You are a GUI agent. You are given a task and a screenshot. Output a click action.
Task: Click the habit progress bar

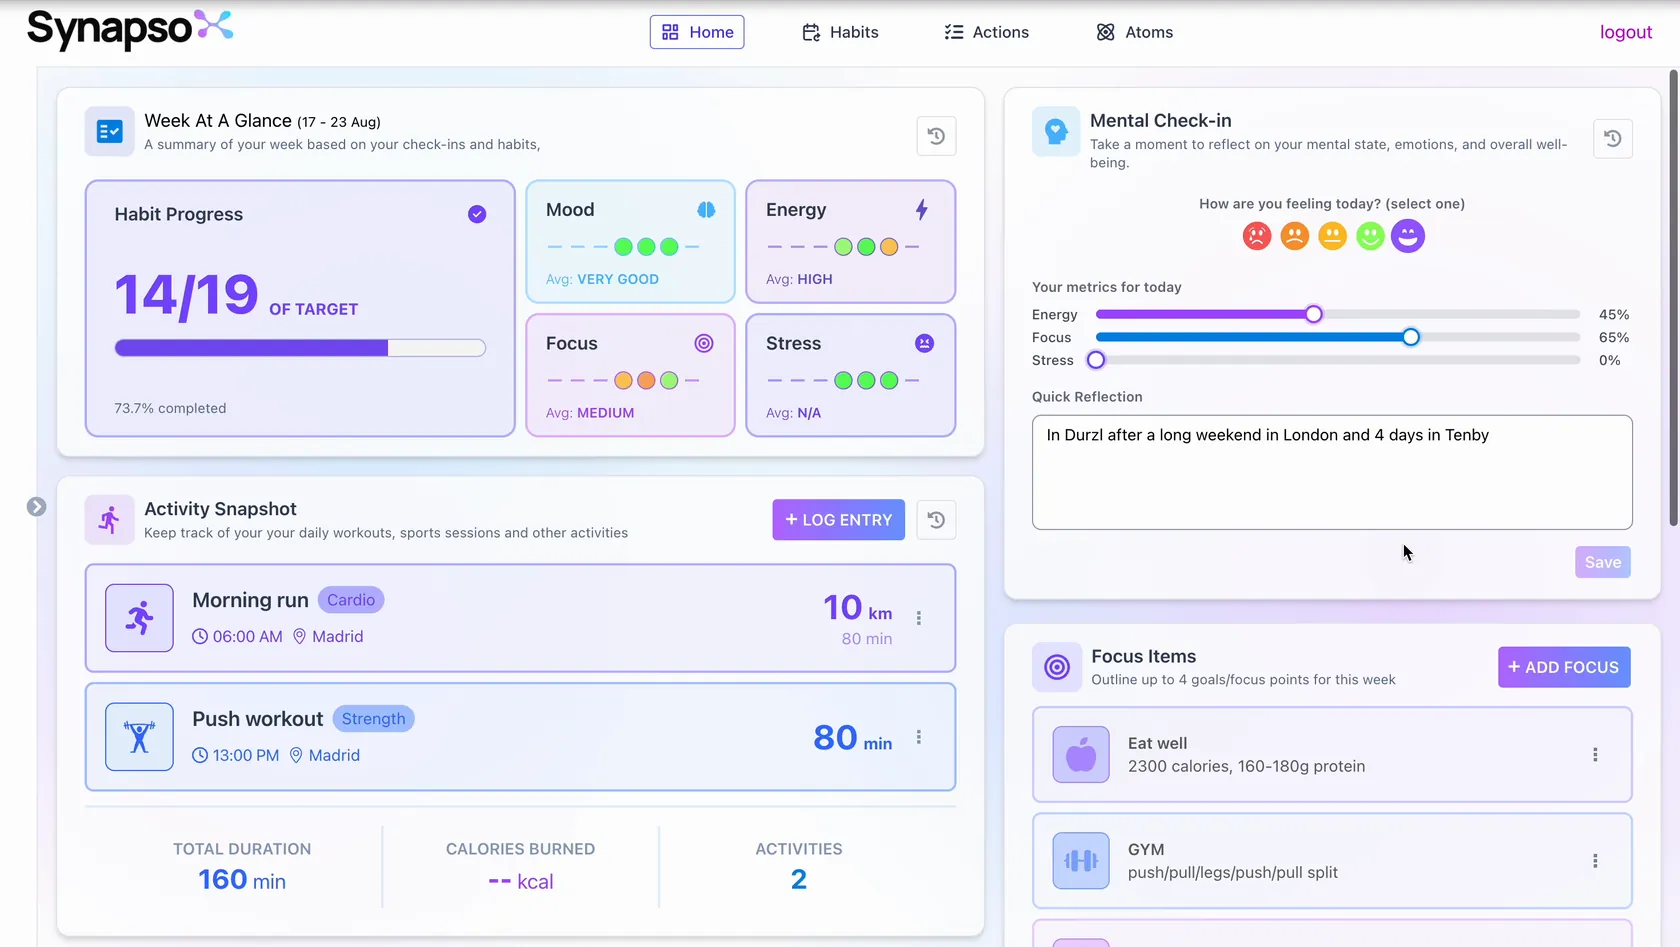click(300, 348)
